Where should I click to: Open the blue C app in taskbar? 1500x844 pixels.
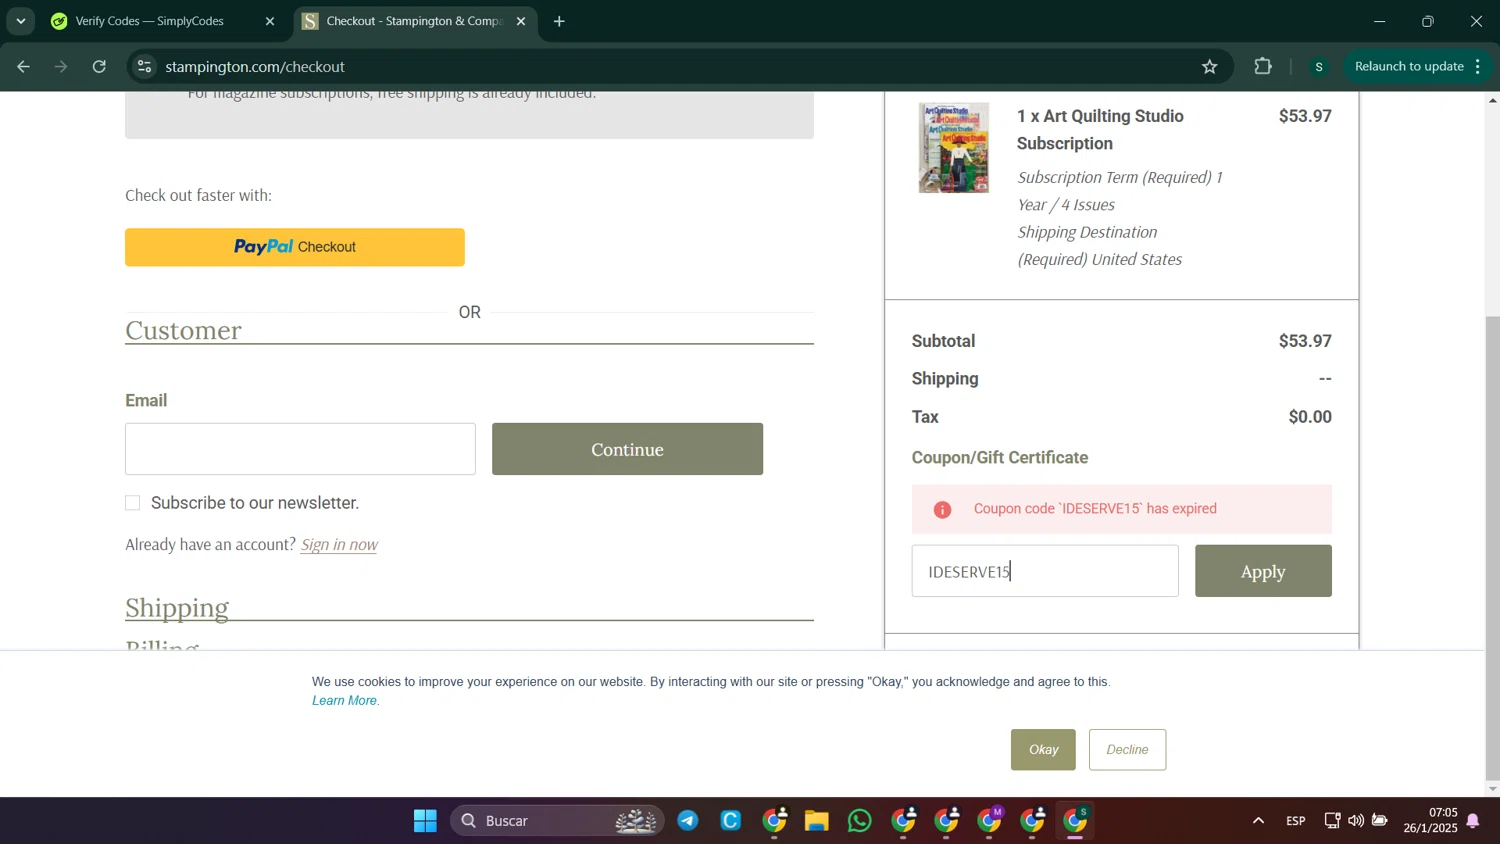731,821
